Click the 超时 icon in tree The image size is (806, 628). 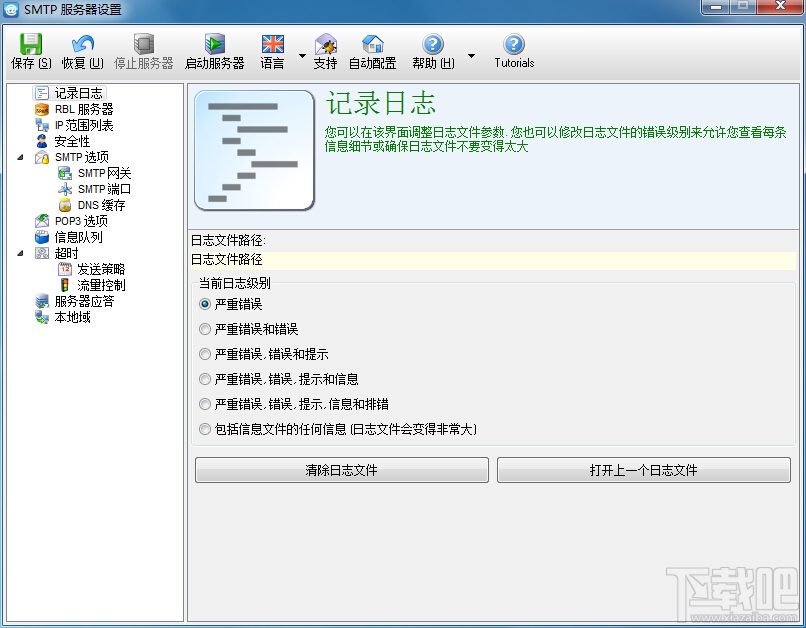coord(42,253)
